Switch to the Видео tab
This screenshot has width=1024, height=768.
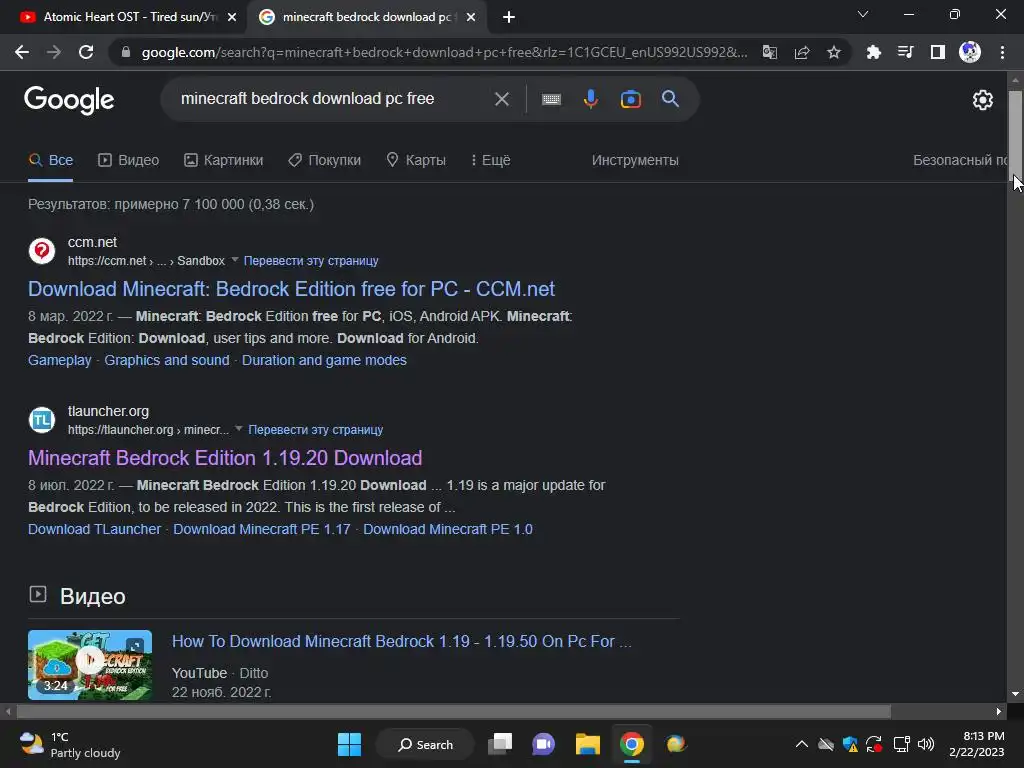129,160
